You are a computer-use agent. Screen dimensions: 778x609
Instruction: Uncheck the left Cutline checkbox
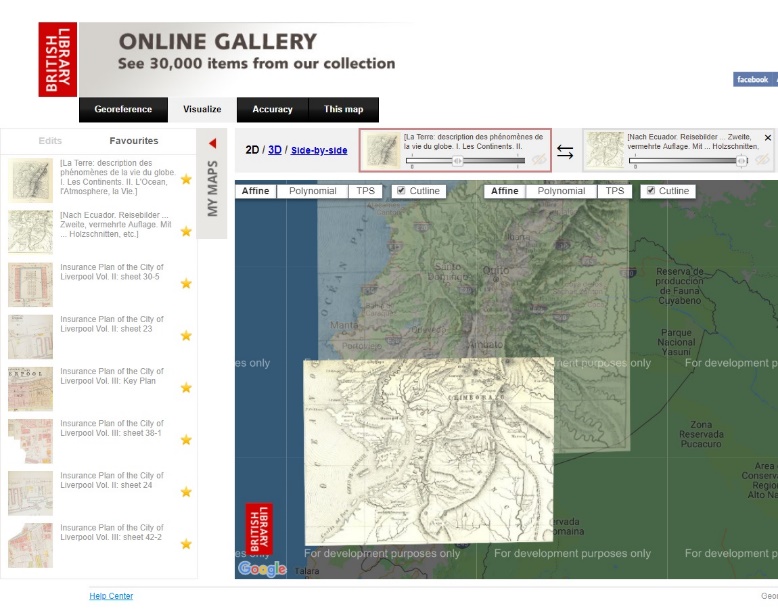tap(401, 191)
